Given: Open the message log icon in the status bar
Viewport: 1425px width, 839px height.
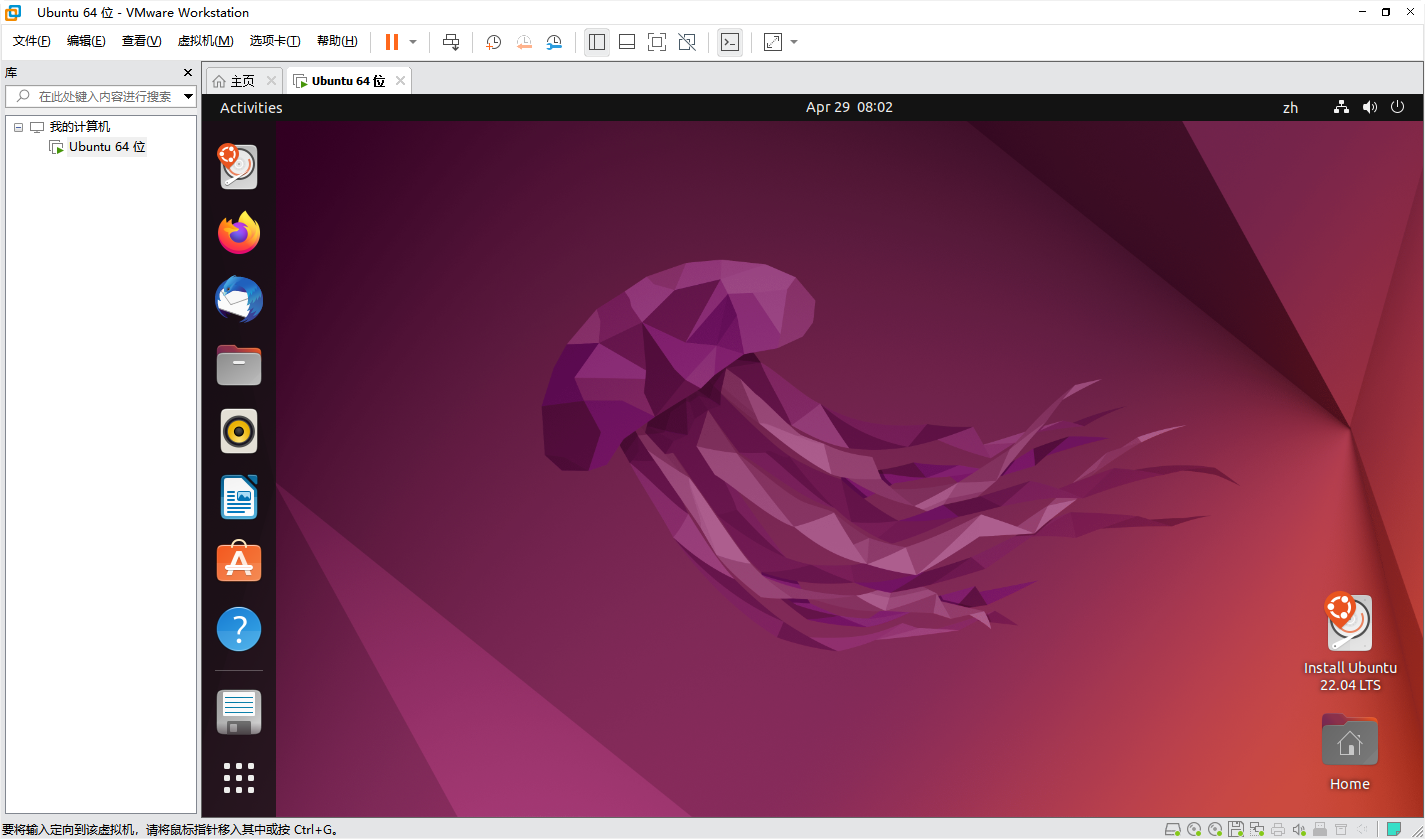Looking at the screenshot, I should coord(1393,829).
